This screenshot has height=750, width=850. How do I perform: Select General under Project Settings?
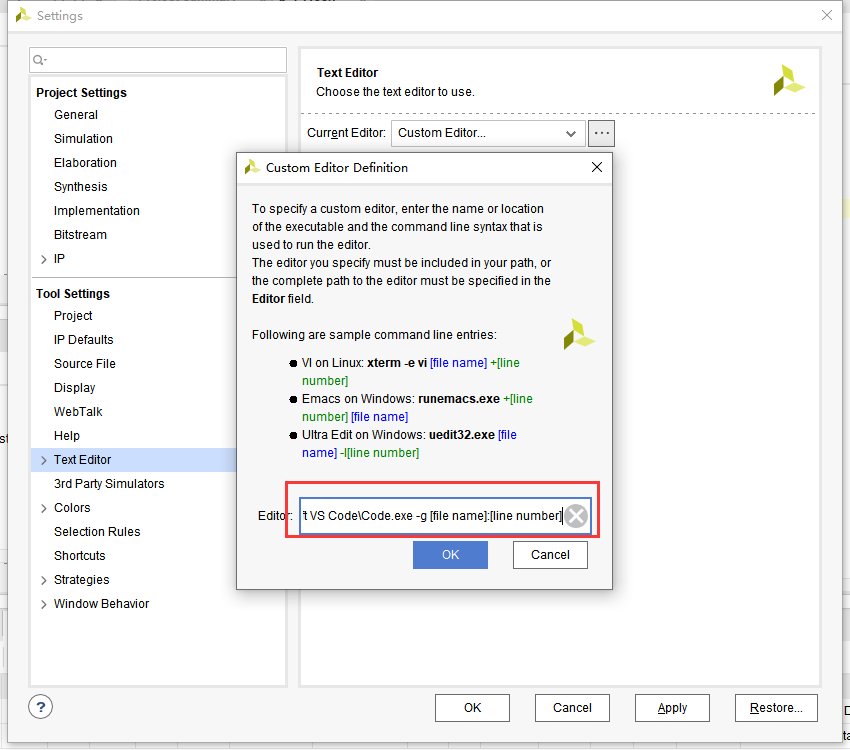click(x=76, y=115)
